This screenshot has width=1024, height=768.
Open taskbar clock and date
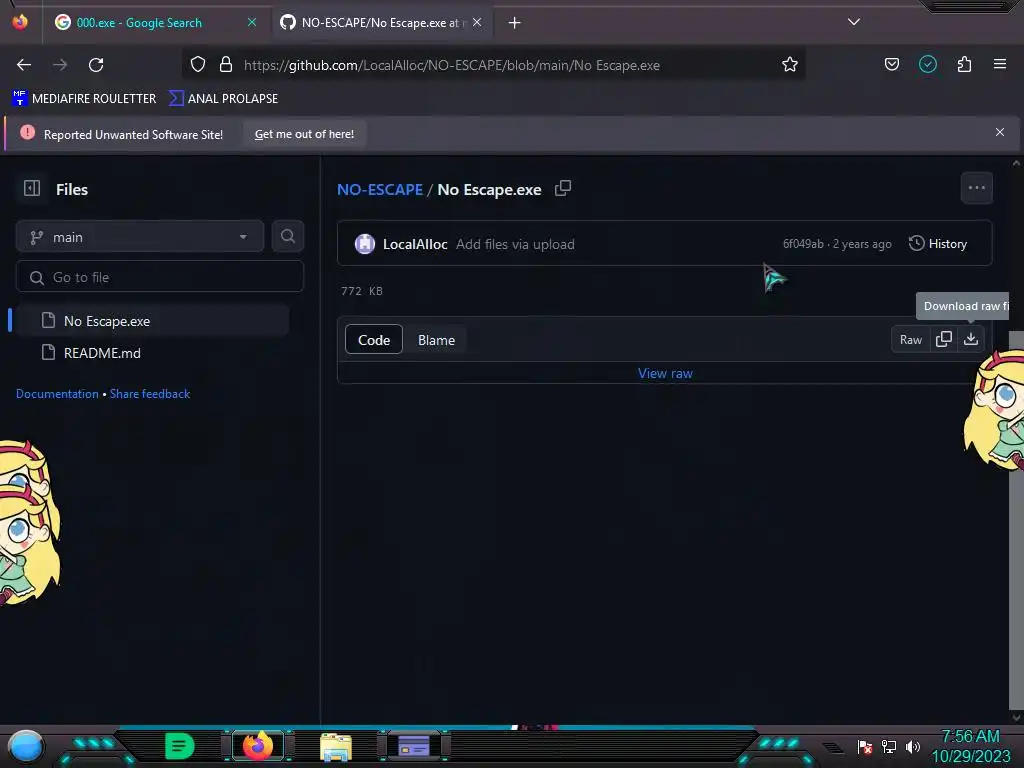click(x=970, y=746)
